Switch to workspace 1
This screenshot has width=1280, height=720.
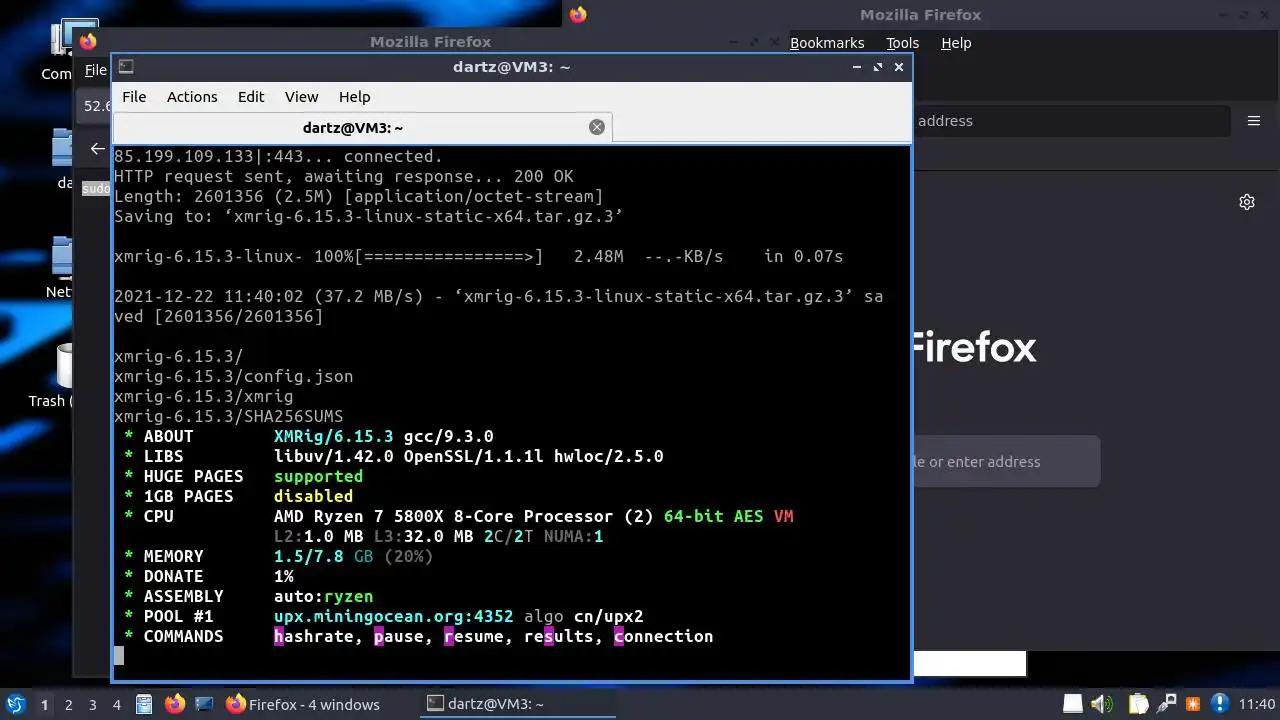pos(44,705)
